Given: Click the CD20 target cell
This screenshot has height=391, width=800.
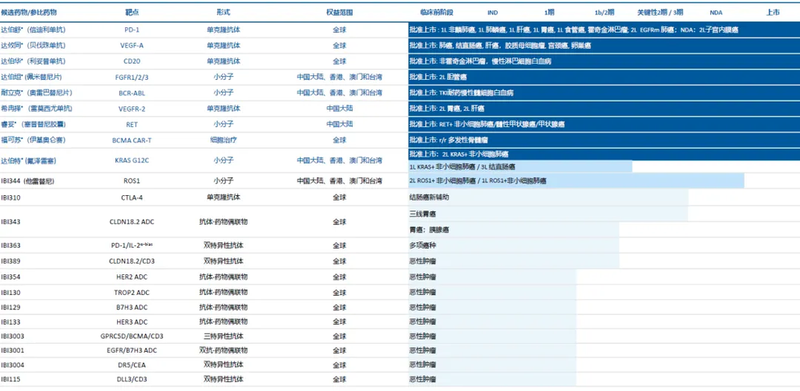Looking at the screenshot, I should coord(132,61).
